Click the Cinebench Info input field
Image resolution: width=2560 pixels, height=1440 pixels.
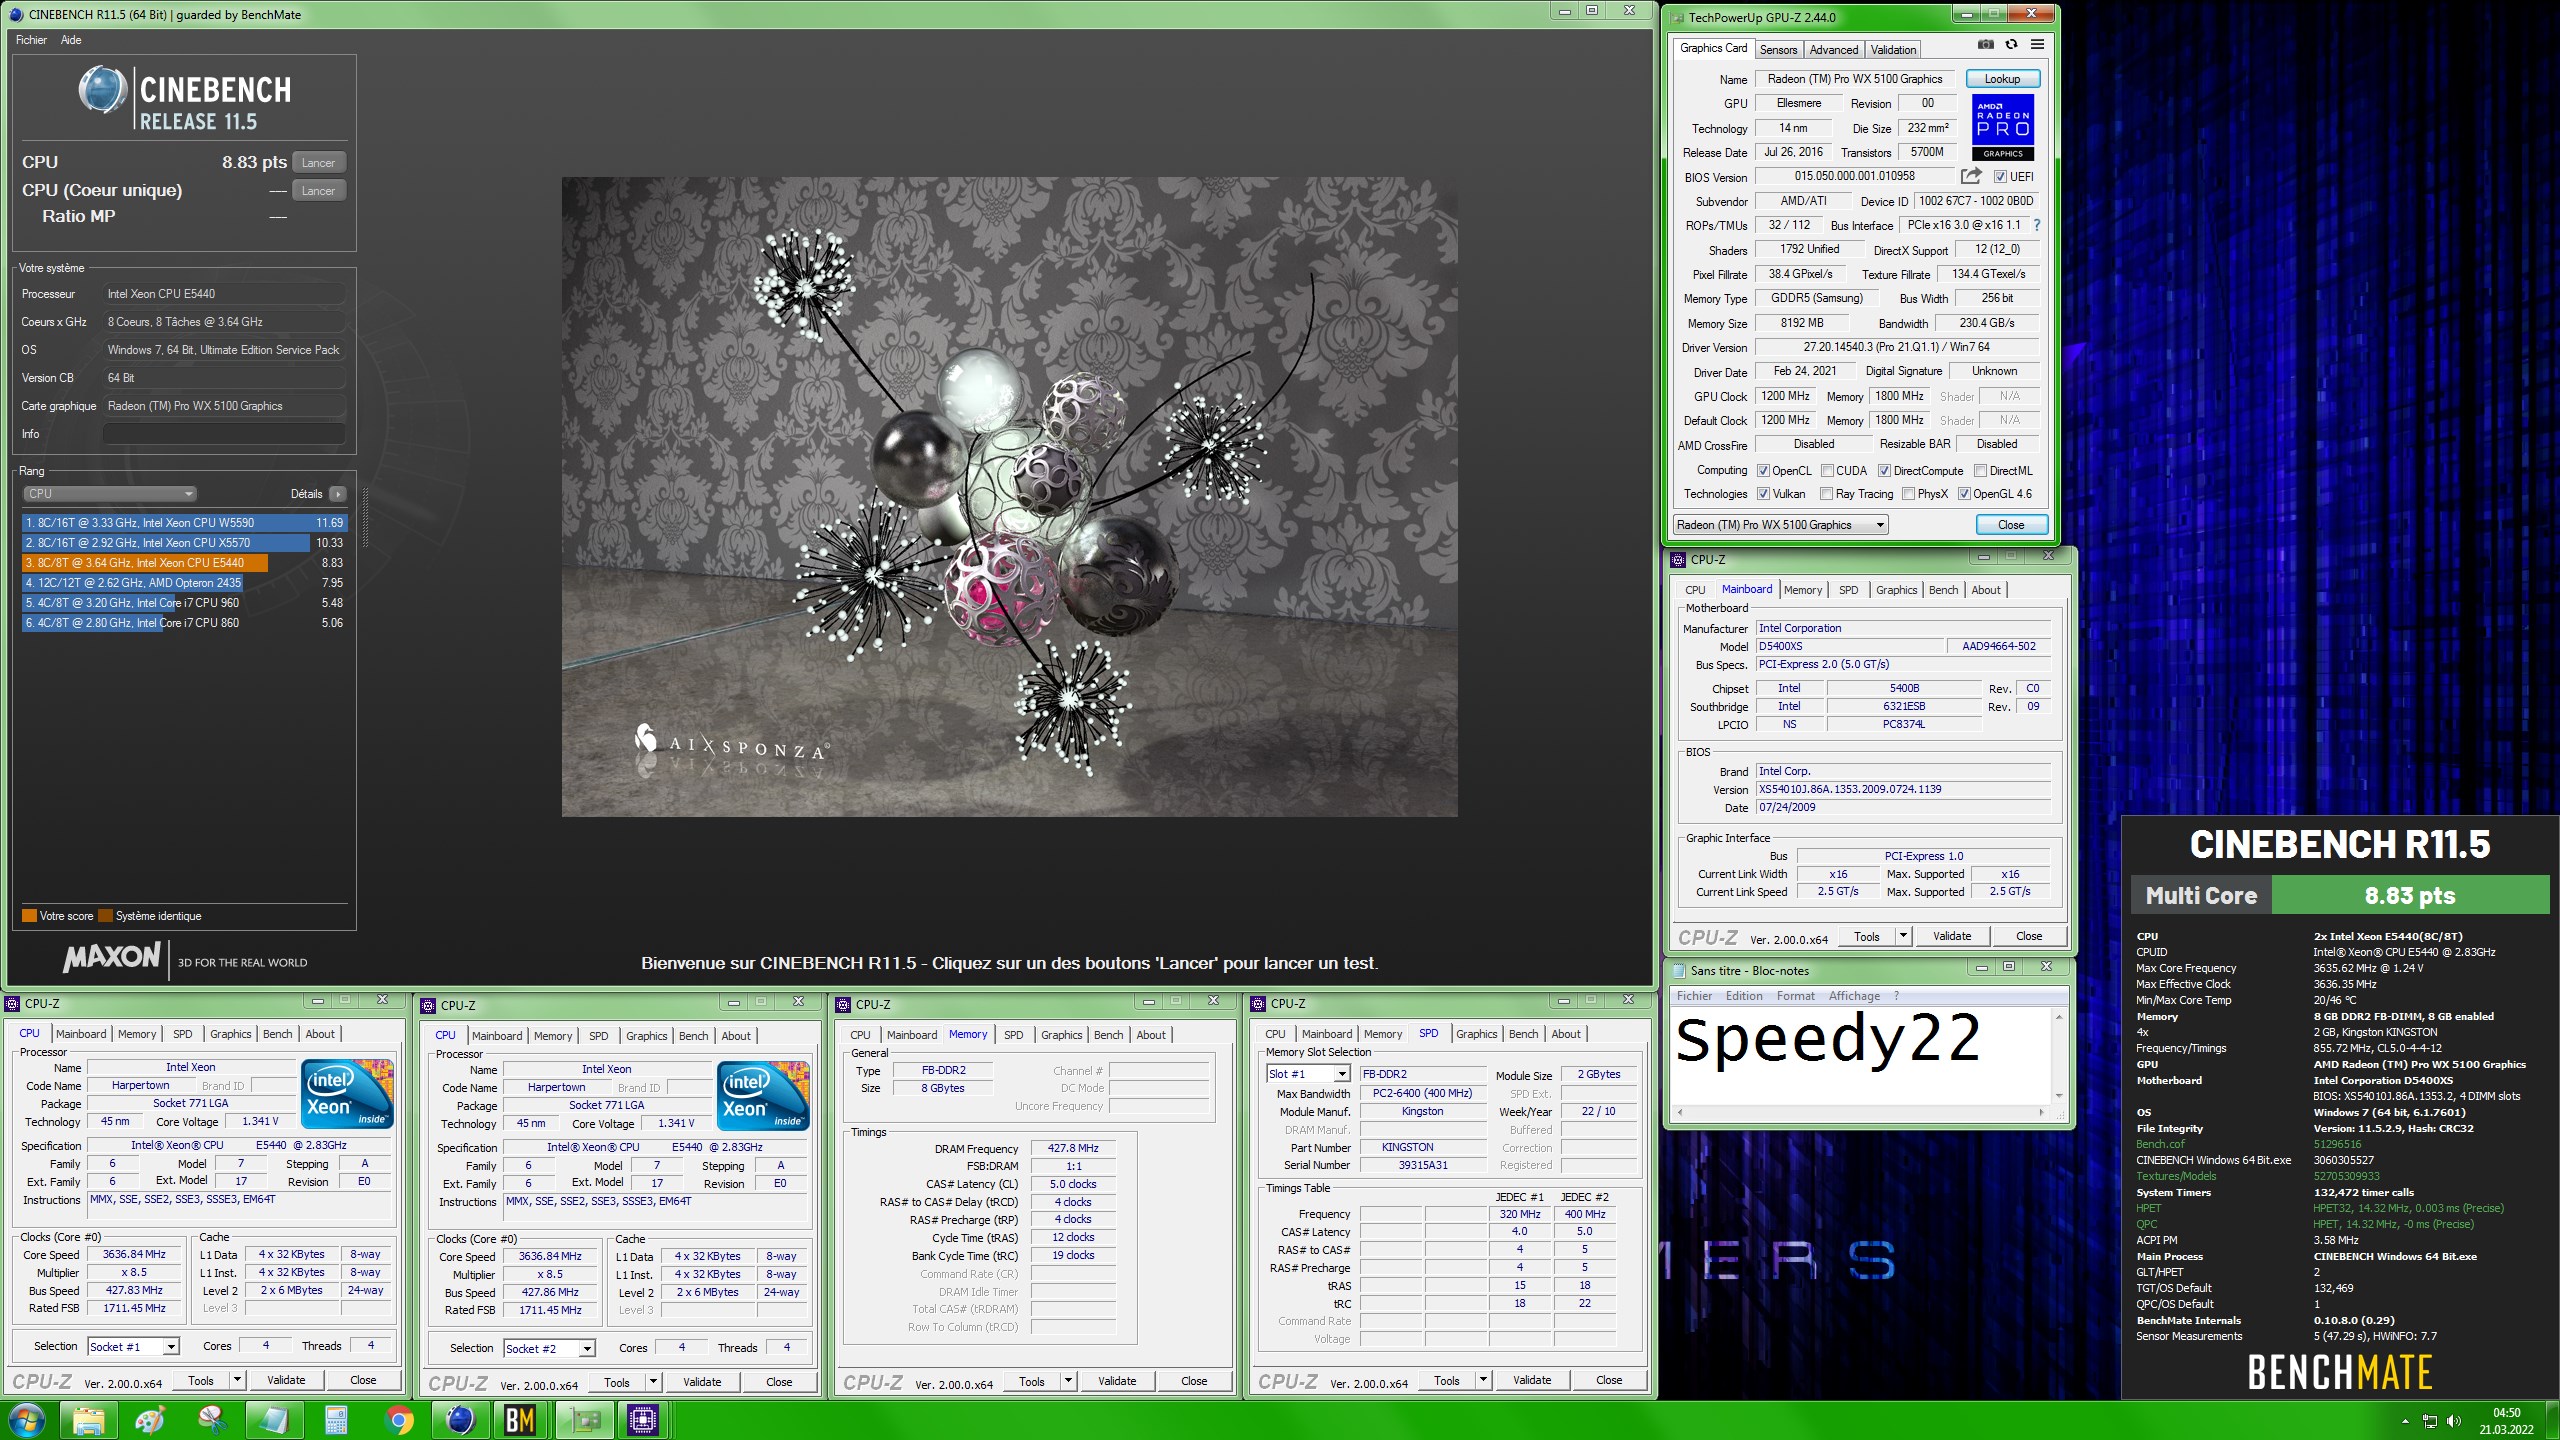click(x=224, y=434)
